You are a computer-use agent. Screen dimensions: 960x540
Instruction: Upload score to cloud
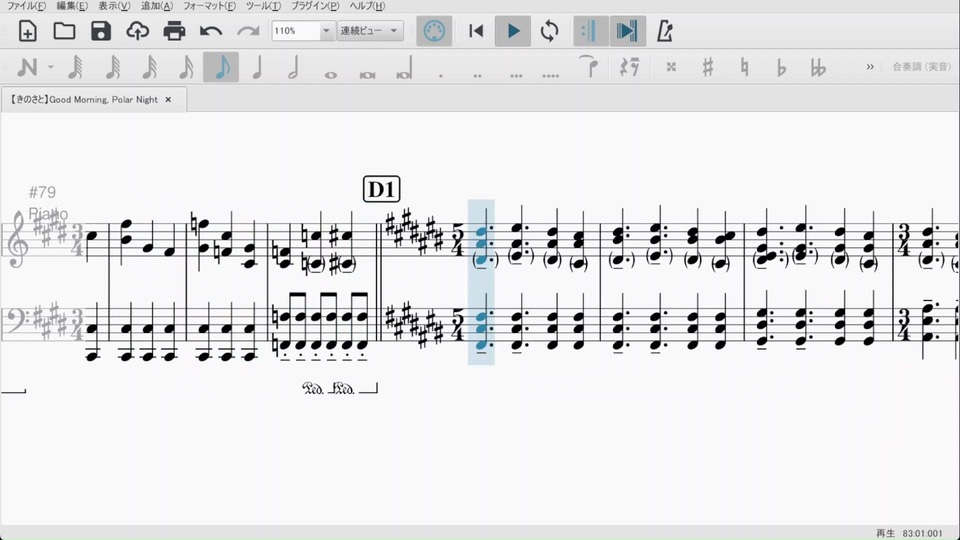pos(137,31)
